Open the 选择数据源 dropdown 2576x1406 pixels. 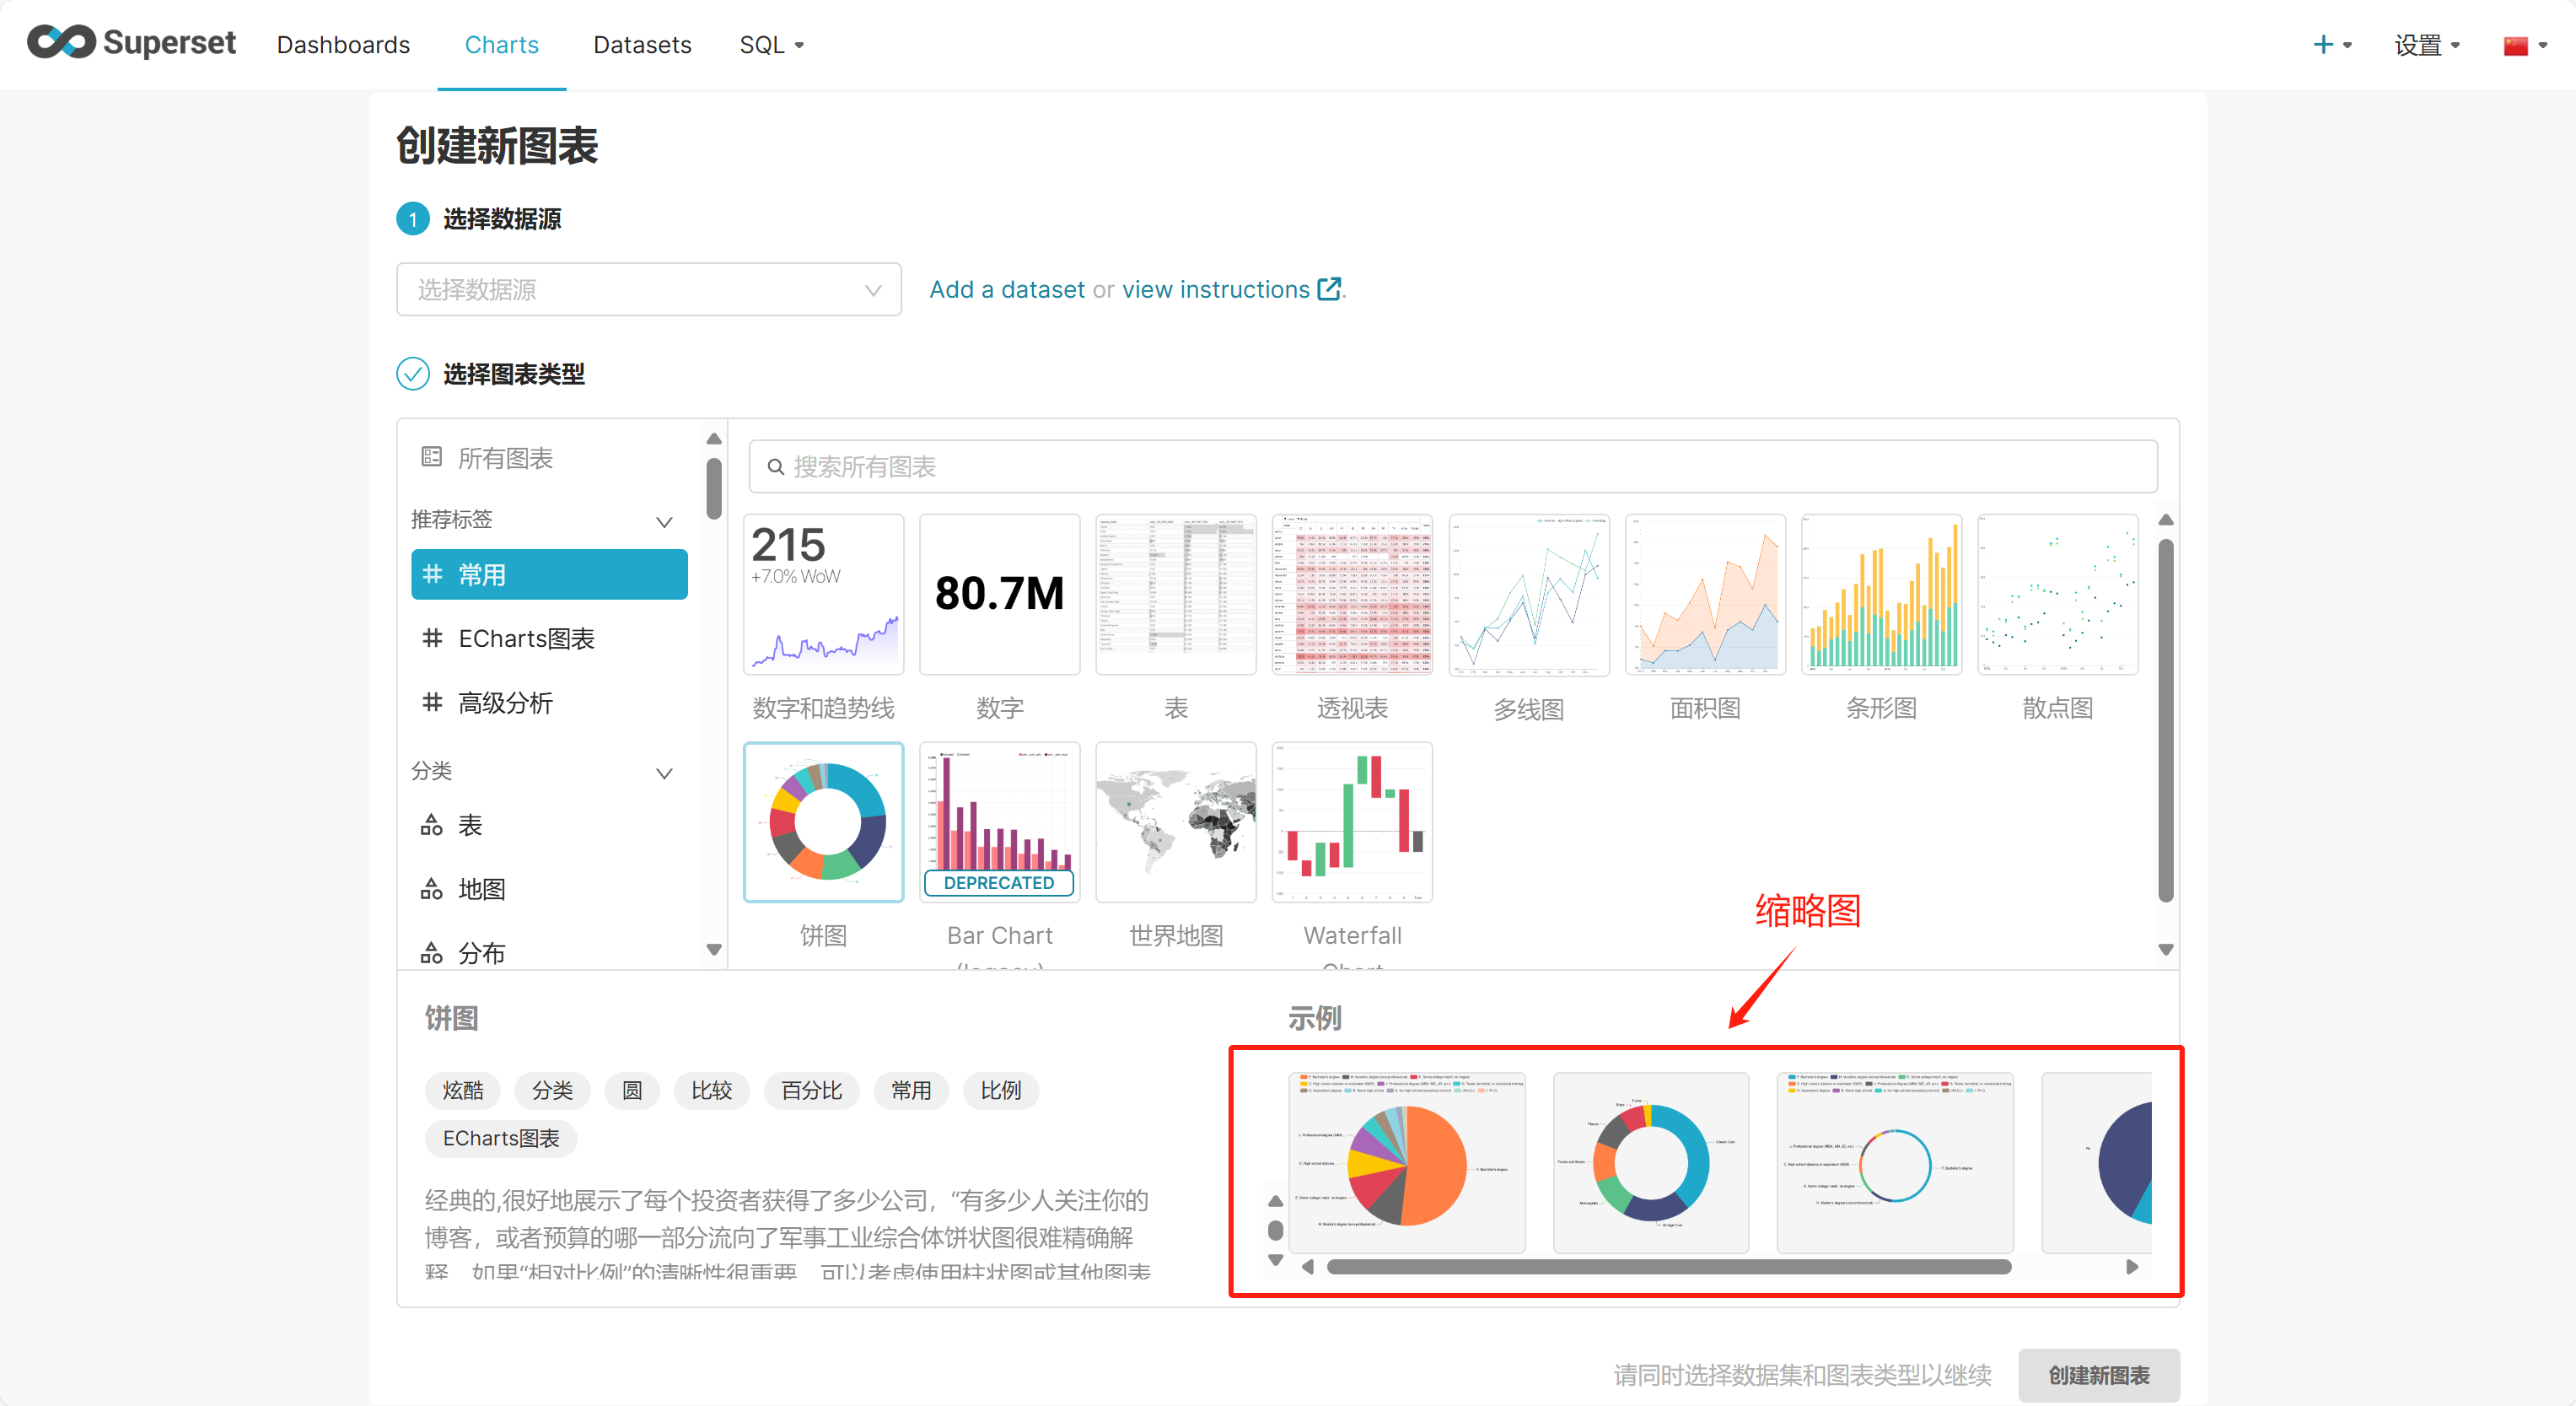coord(648,289)
